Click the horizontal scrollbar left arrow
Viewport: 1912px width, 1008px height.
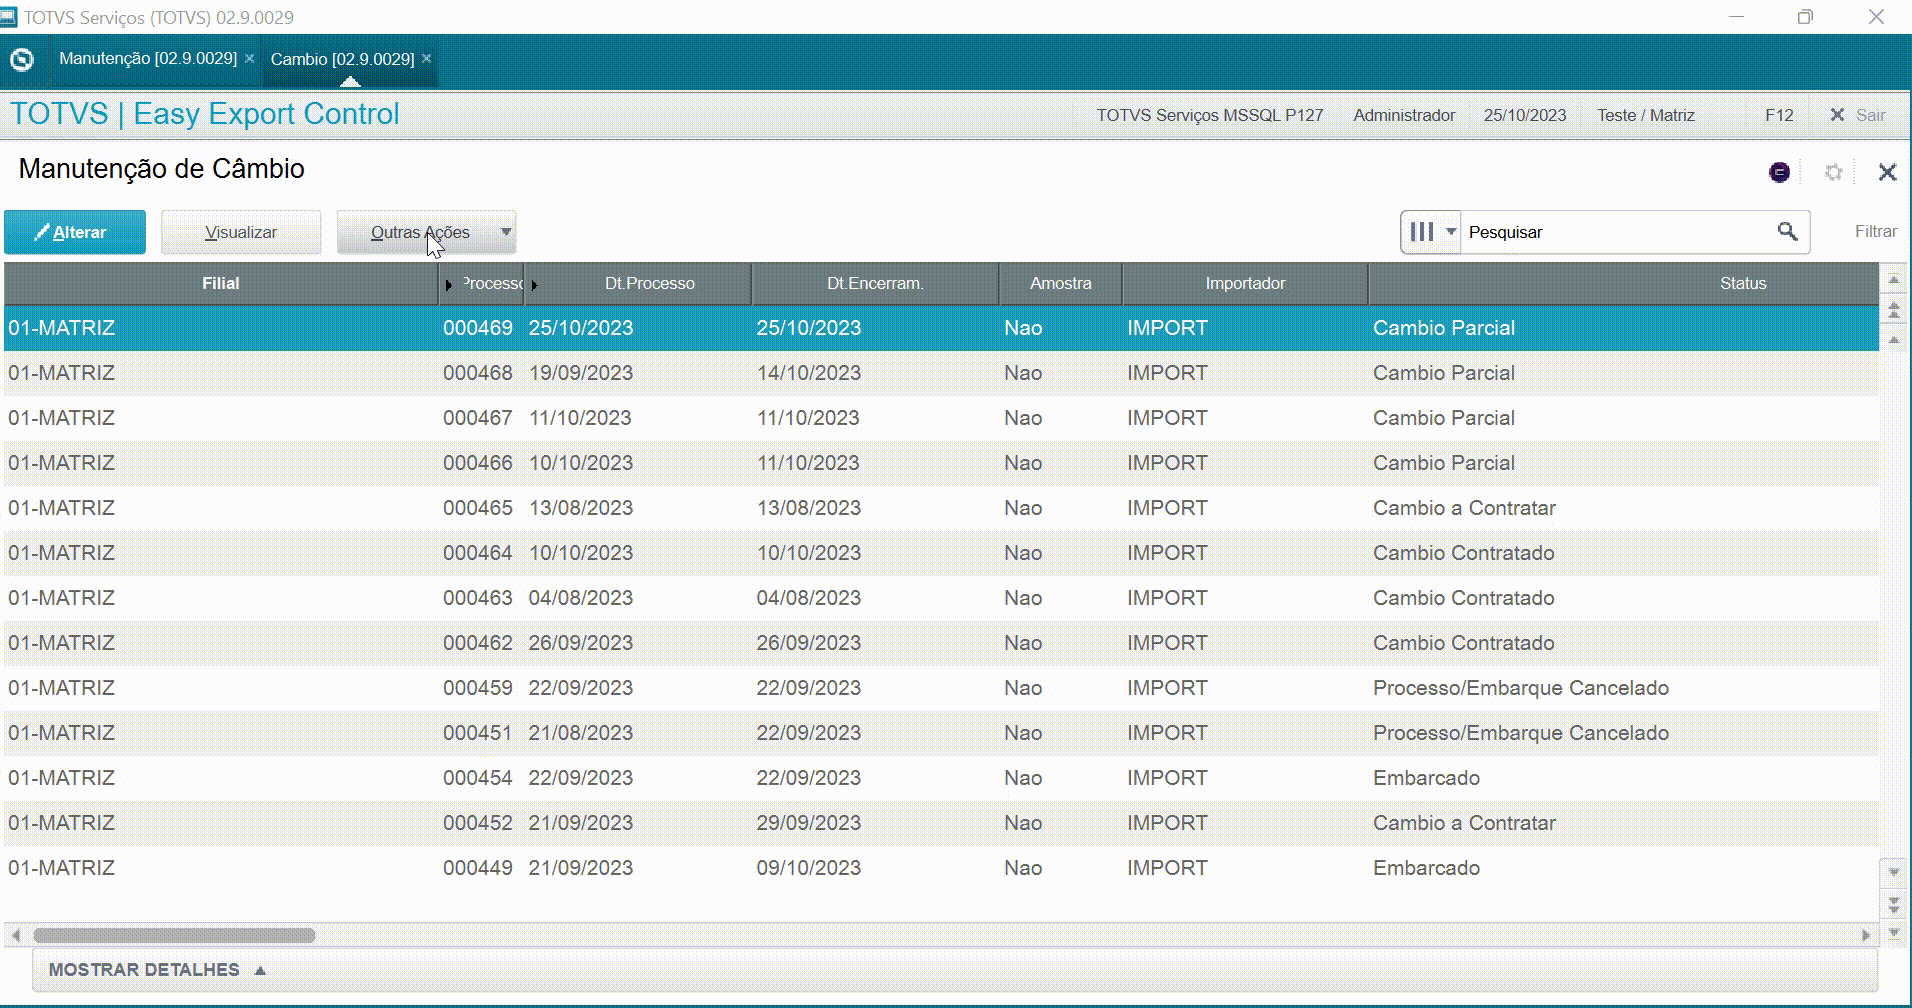click(x=15, y=936)
